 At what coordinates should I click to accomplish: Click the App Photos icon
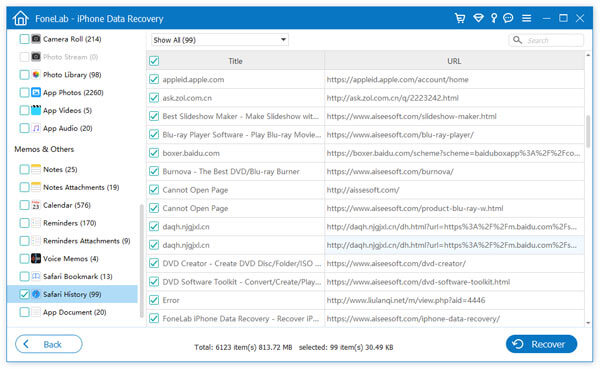tap(36, 92)
